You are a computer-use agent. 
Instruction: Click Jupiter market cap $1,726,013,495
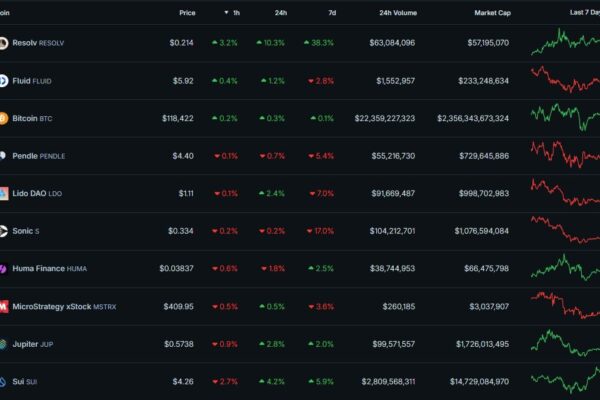(x=483, y=344)
